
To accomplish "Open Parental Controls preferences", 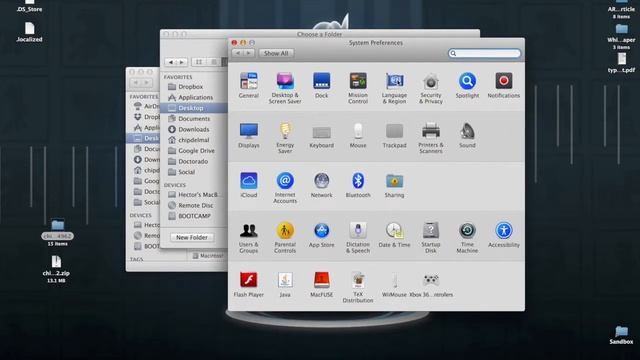I will [x=285, y=238].
